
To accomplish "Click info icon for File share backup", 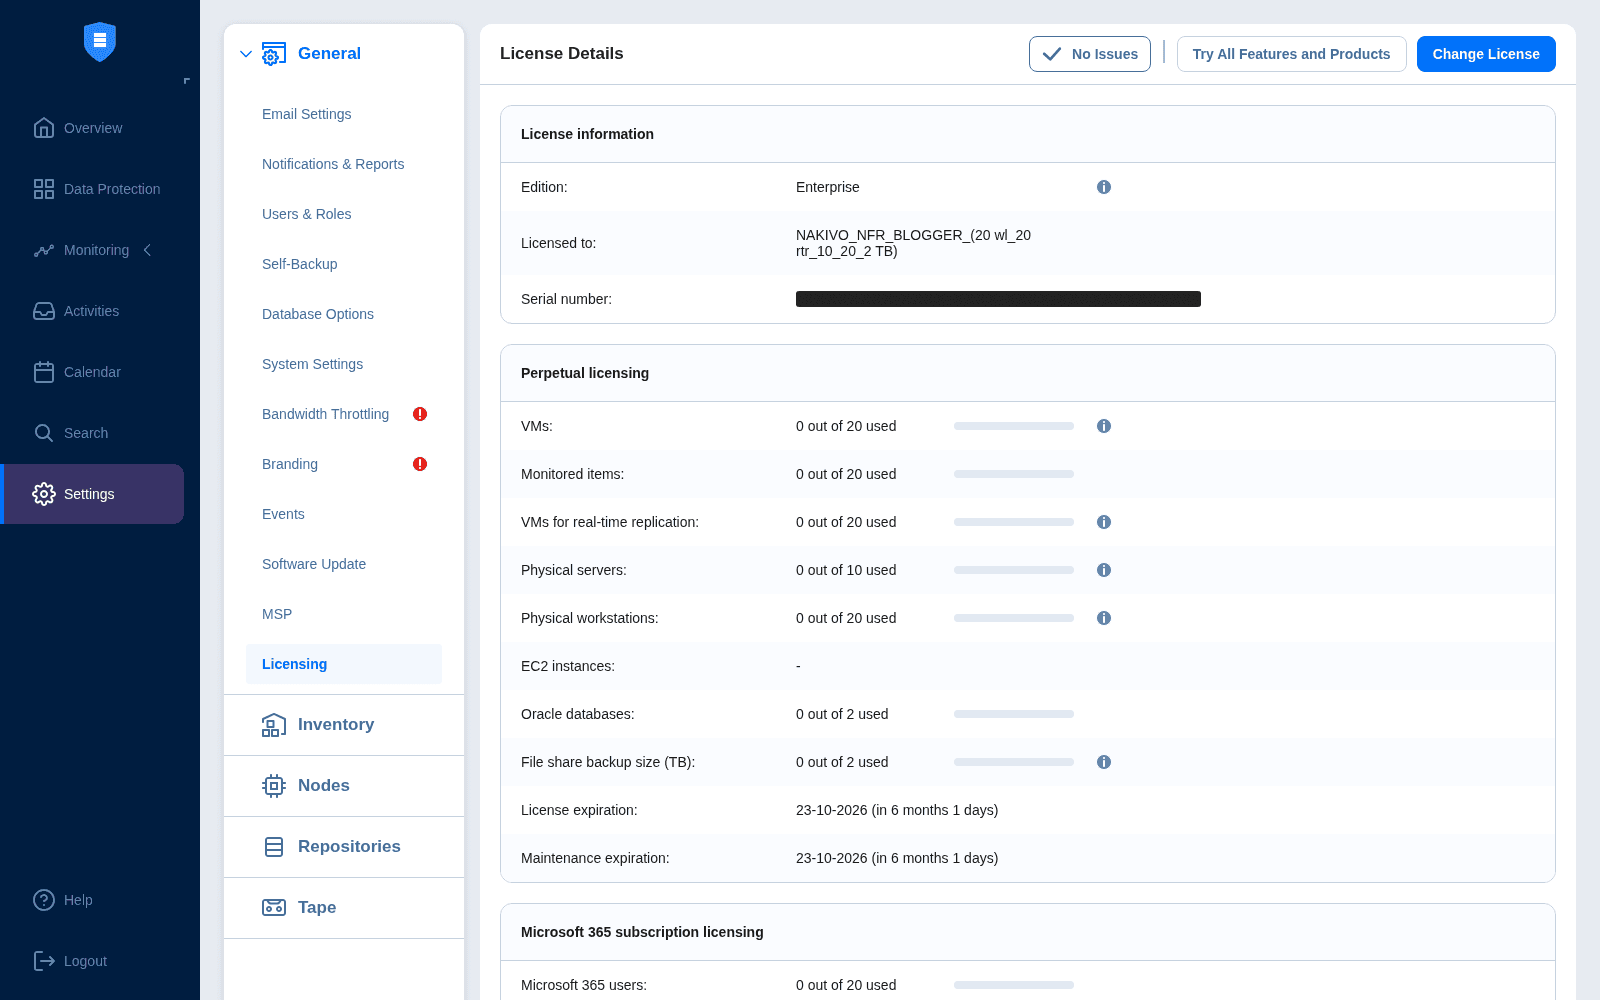I will pyautogui.click(x=1104, y=762).
